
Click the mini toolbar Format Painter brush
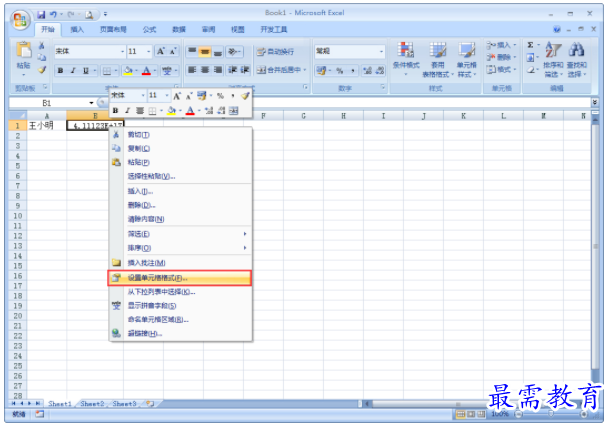click(x=245, y=96)
